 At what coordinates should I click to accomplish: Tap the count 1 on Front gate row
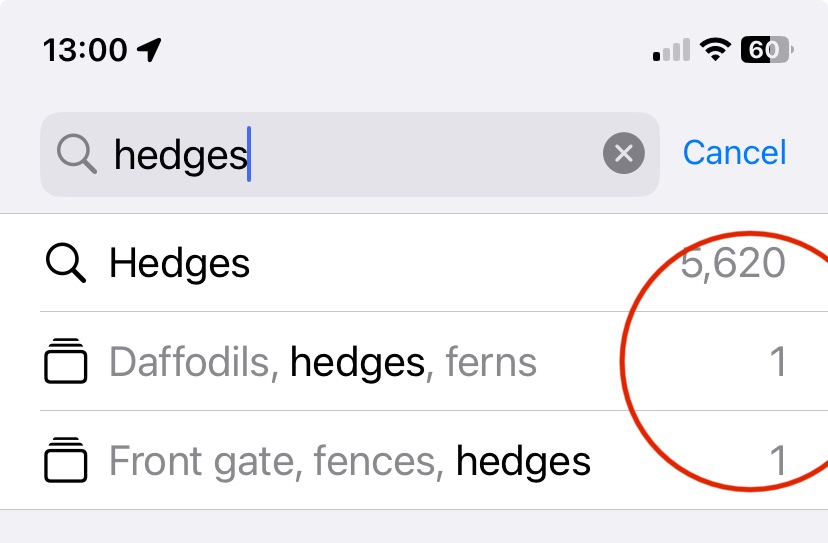point(777,461)
